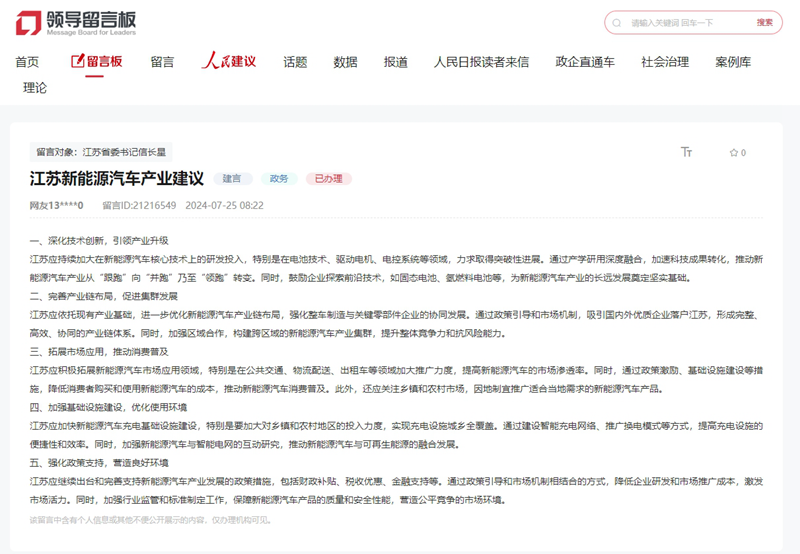Open 案例库 case library nav item
The width and height of the screenshot is (800, 554).
click(x=733, y=62)
